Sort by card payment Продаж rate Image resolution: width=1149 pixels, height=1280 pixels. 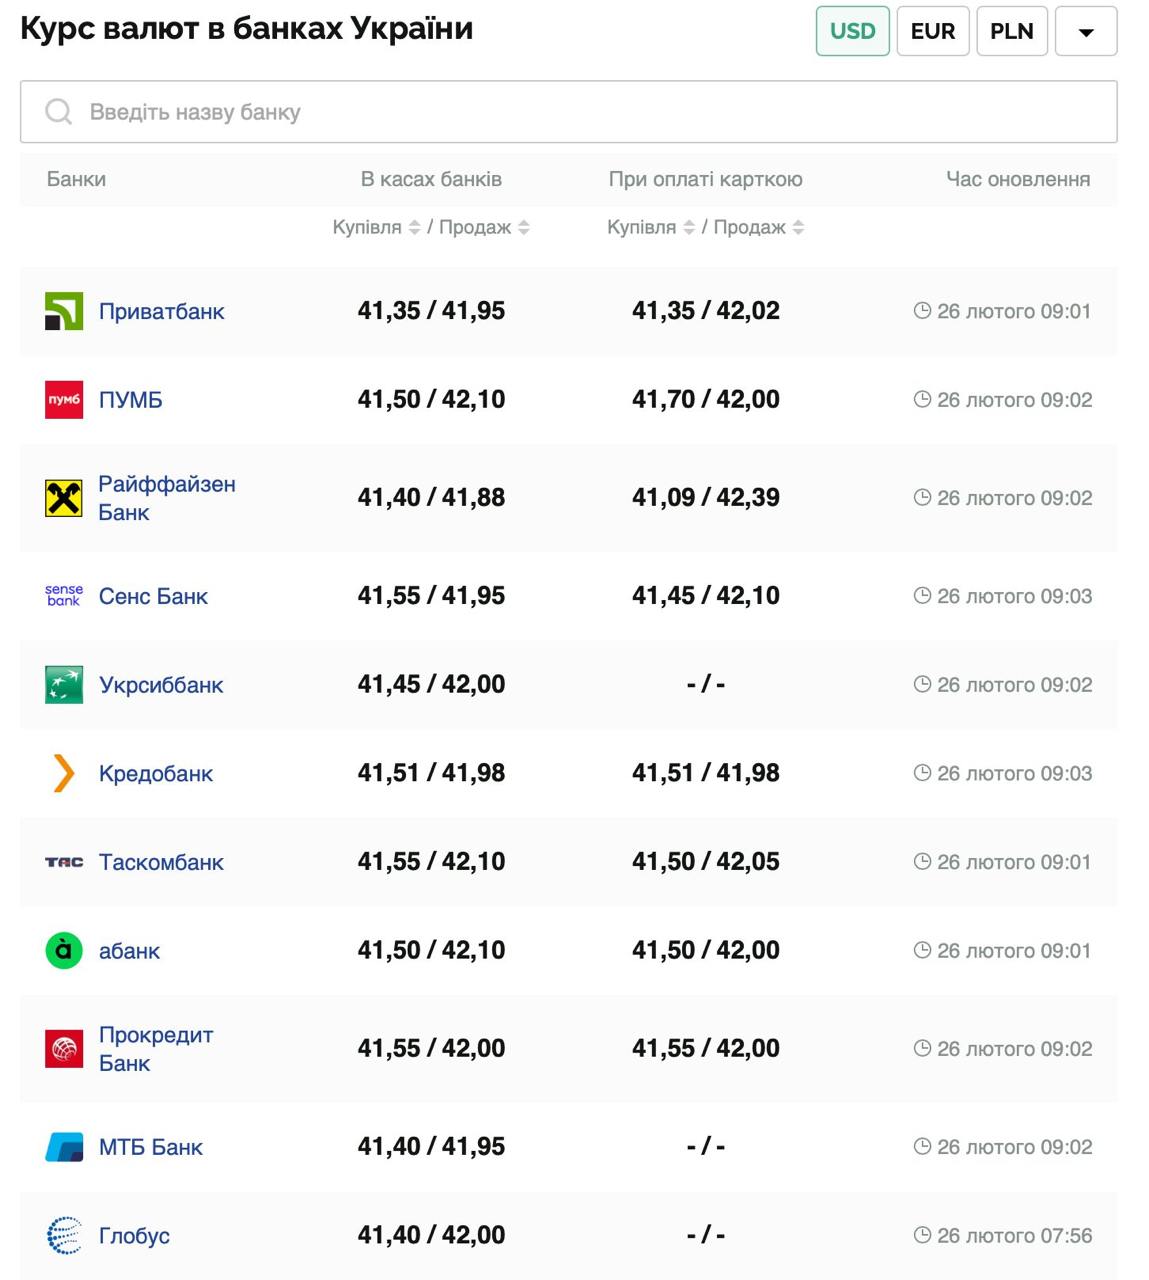click(798, 228)
